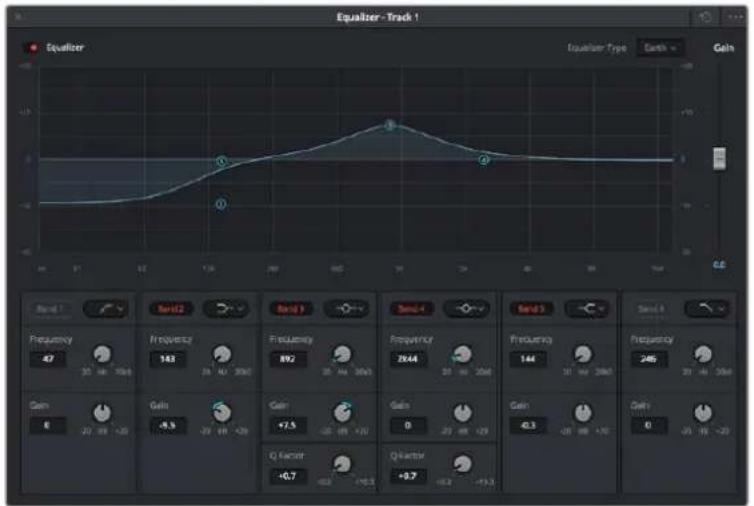Viewport: 754px width, 506px height.
Task: Click the Band 5 Frequency knob
Action: click(583, 354)
